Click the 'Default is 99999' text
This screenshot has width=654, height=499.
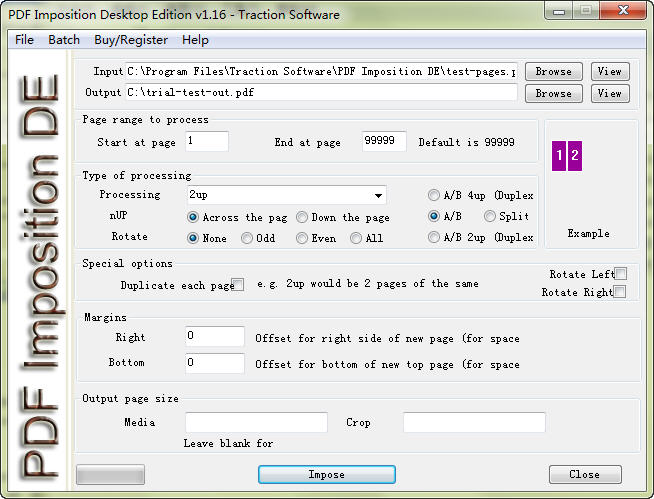[466, 142]
